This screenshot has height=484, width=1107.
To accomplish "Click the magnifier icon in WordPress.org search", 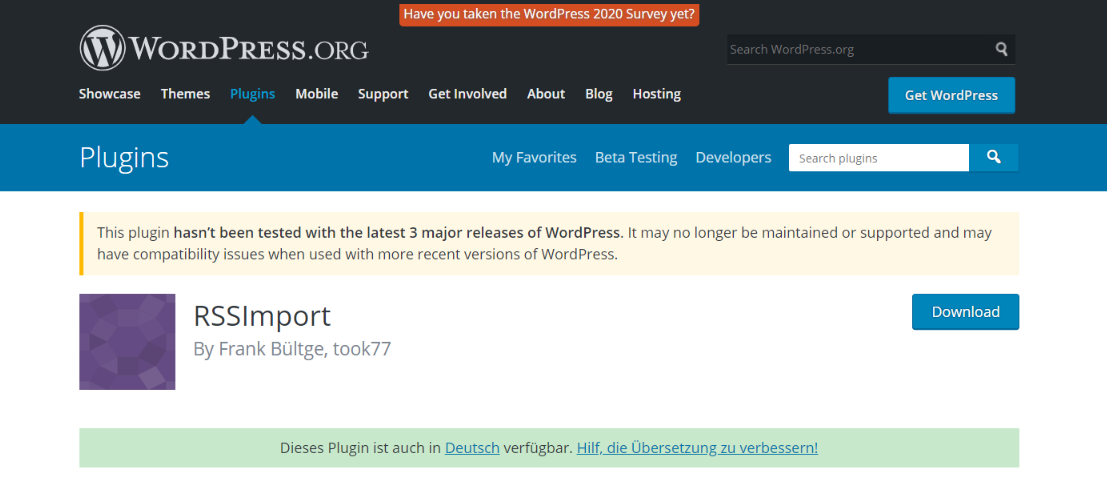I will tap(1001, 49).
